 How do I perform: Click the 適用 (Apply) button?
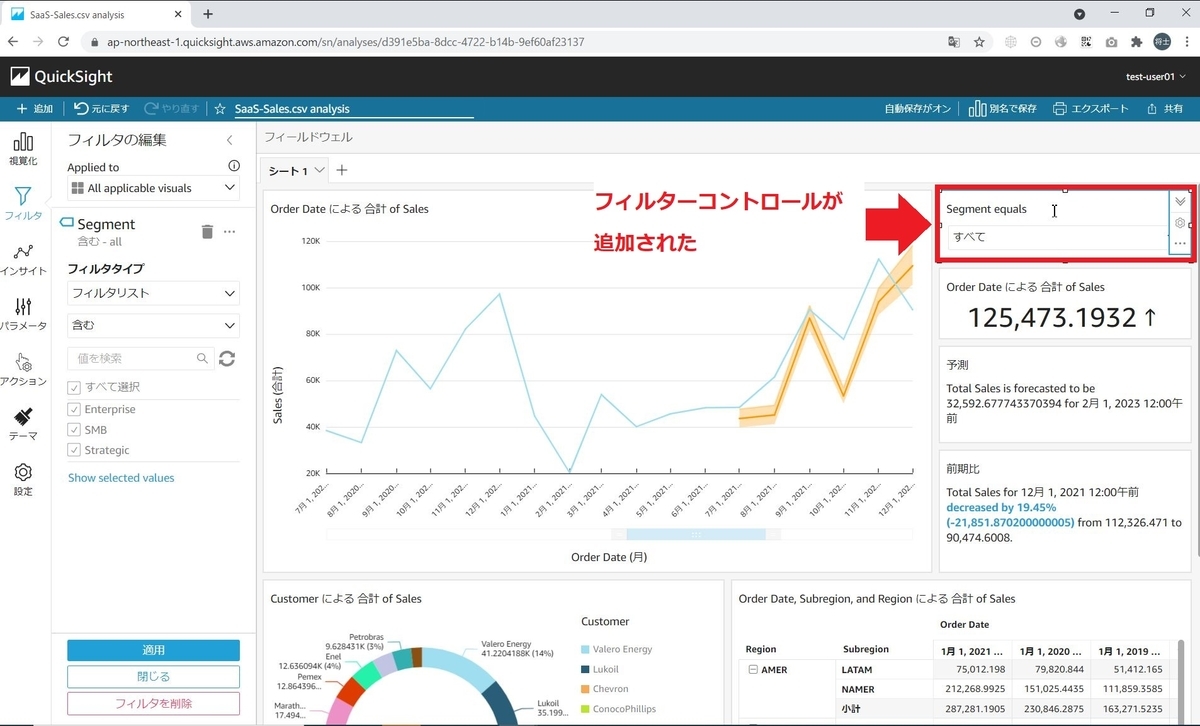pos(152,650)
